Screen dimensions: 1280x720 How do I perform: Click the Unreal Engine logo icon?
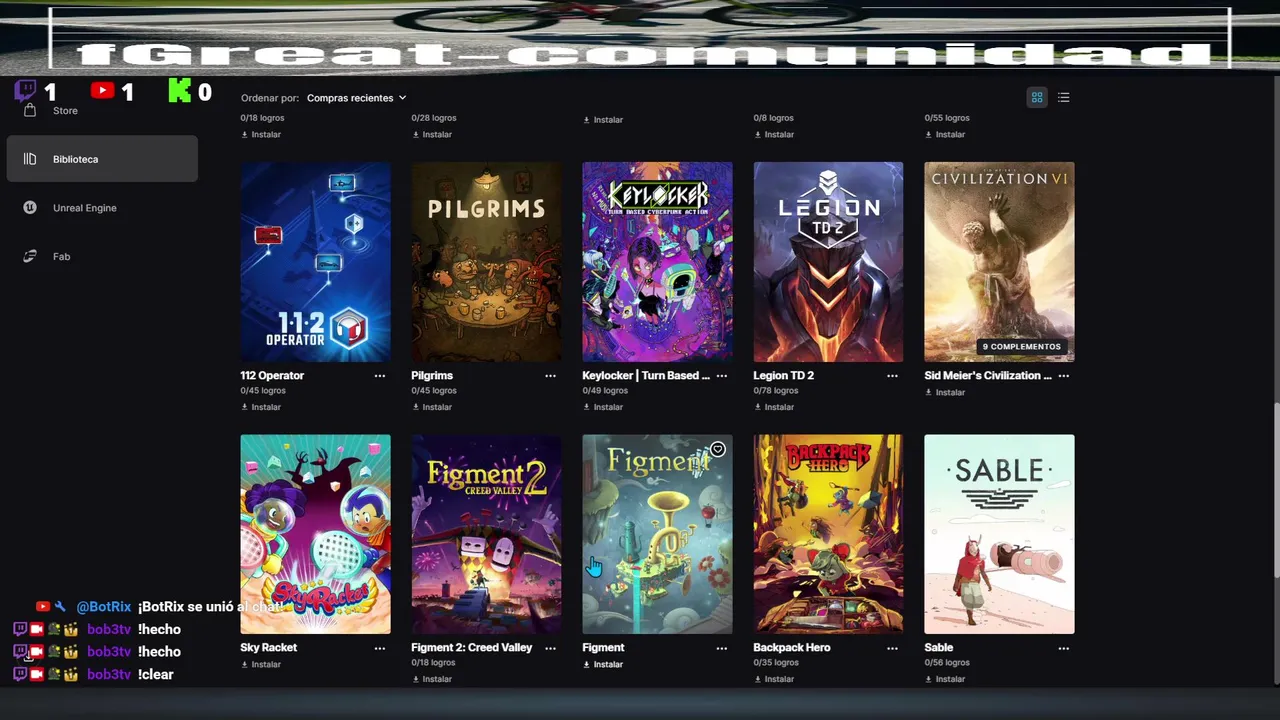click(30, 208)
